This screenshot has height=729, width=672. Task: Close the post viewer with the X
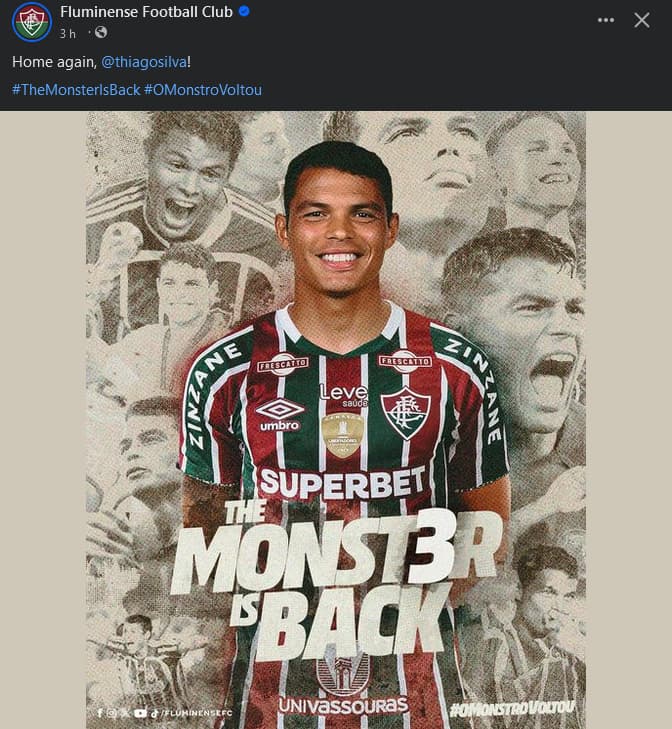(x=642, y=20)
